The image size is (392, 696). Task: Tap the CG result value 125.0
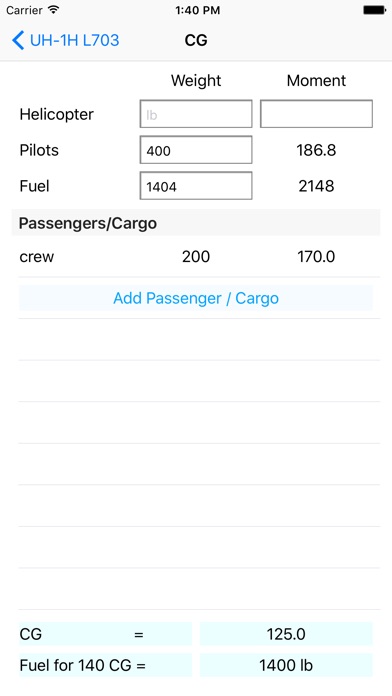pyautogui.click(x=286, y=634)
